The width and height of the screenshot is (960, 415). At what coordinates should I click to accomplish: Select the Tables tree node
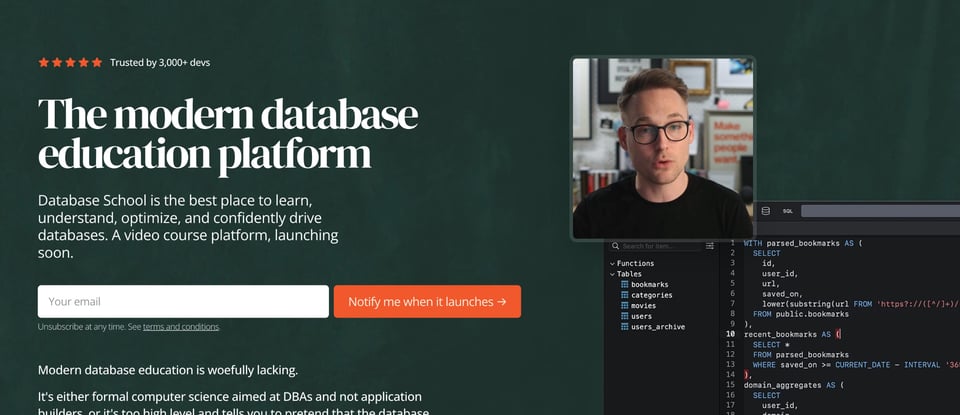pos(629,274)
